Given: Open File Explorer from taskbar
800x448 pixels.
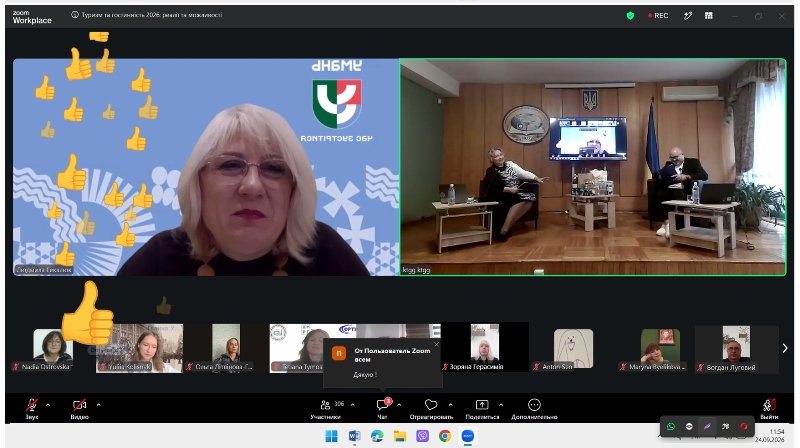Looking at the screenshot, I should 399,436.
